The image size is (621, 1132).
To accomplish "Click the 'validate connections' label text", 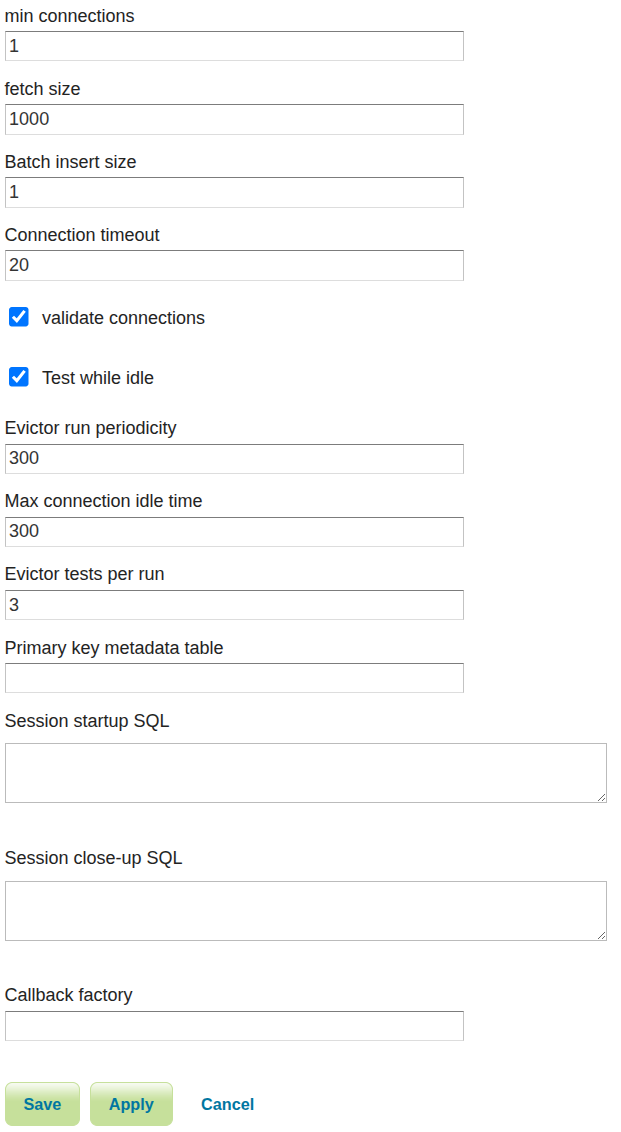I will 123,318.
